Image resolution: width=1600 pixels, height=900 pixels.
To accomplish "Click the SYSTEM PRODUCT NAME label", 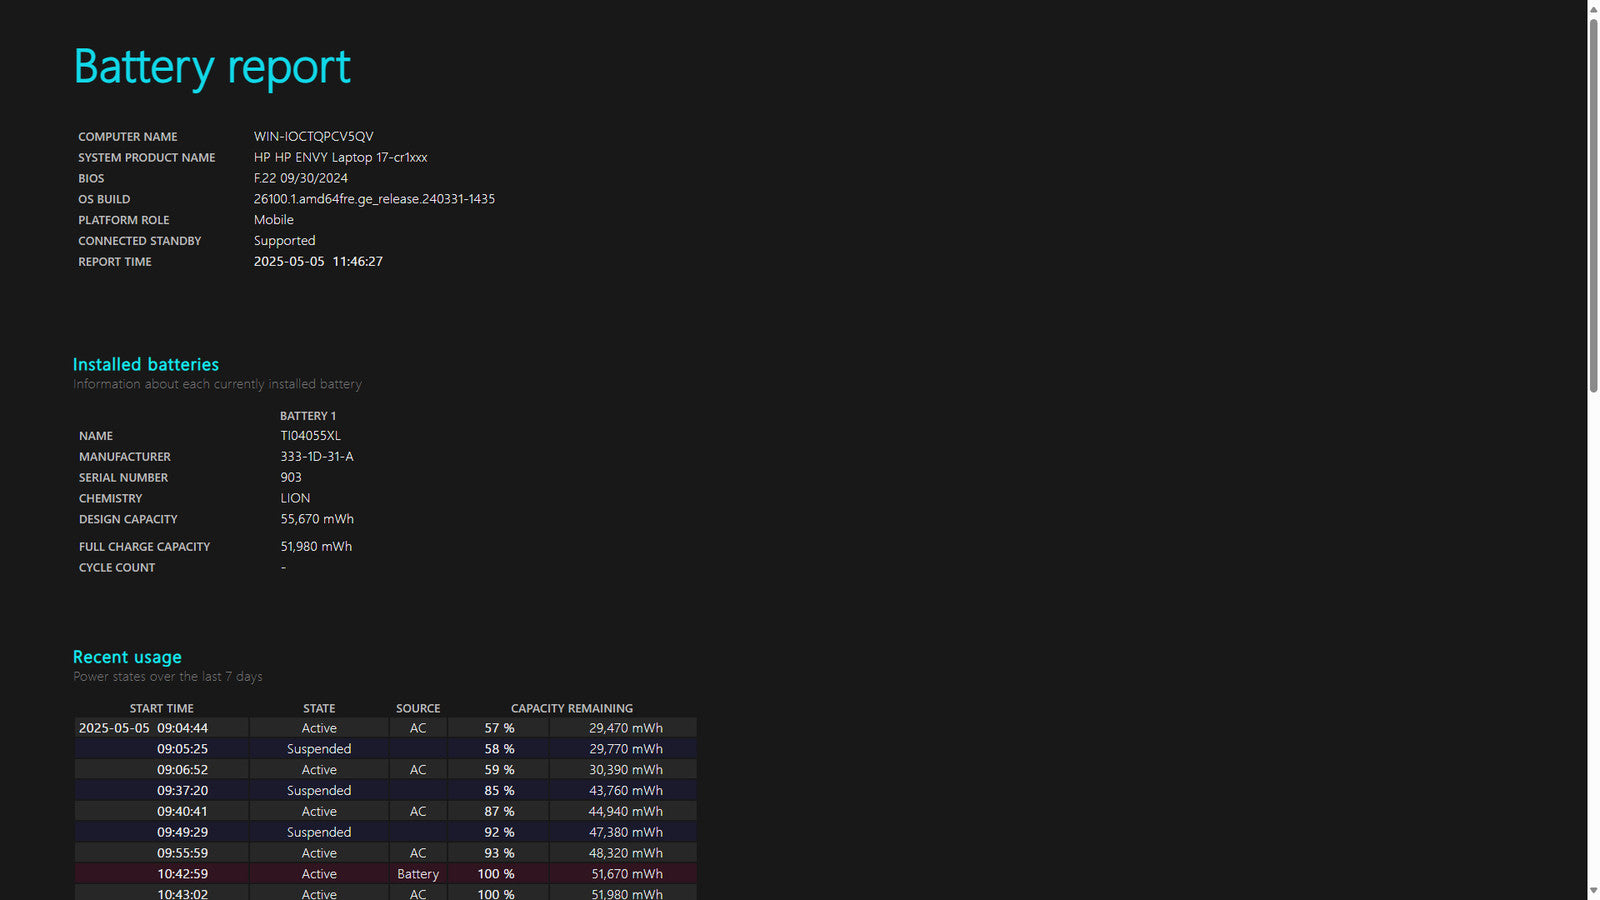I will pos(147,158).
